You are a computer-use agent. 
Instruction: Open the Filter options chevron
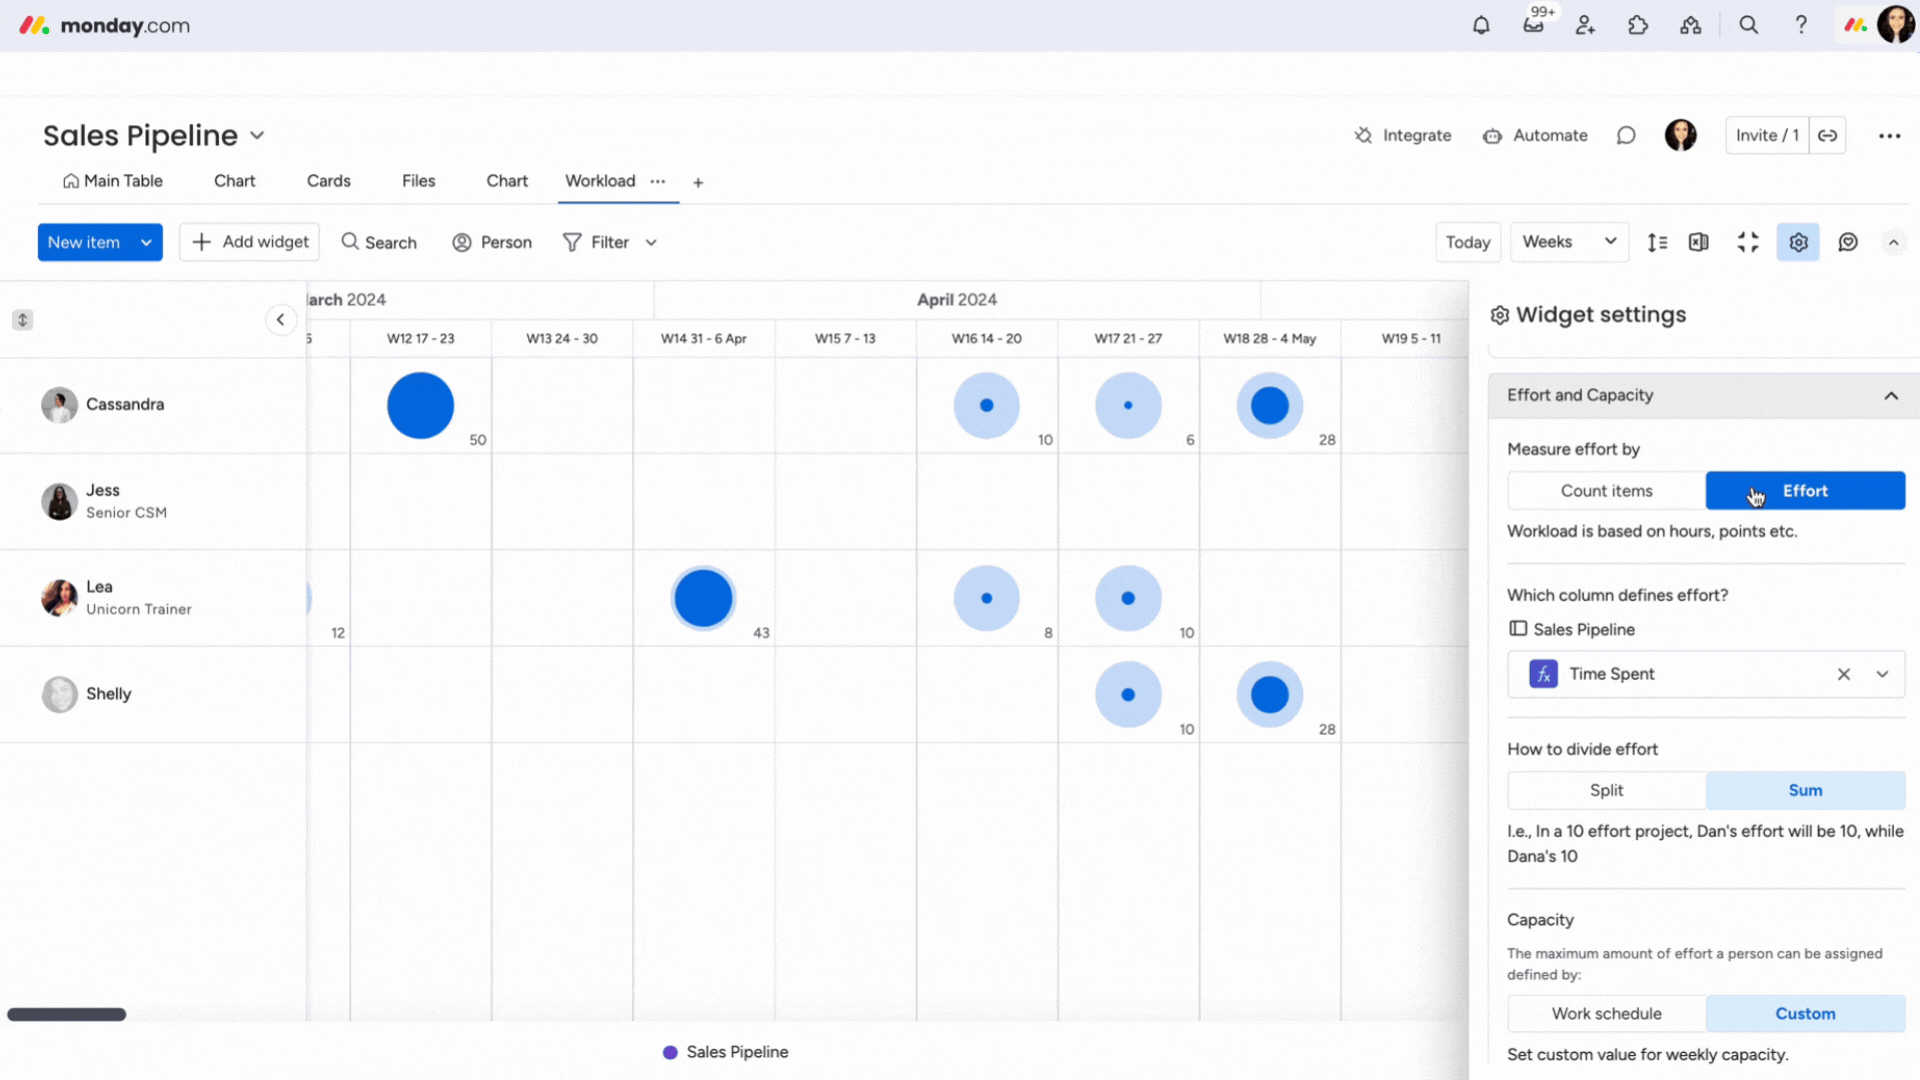pos(651,242)
